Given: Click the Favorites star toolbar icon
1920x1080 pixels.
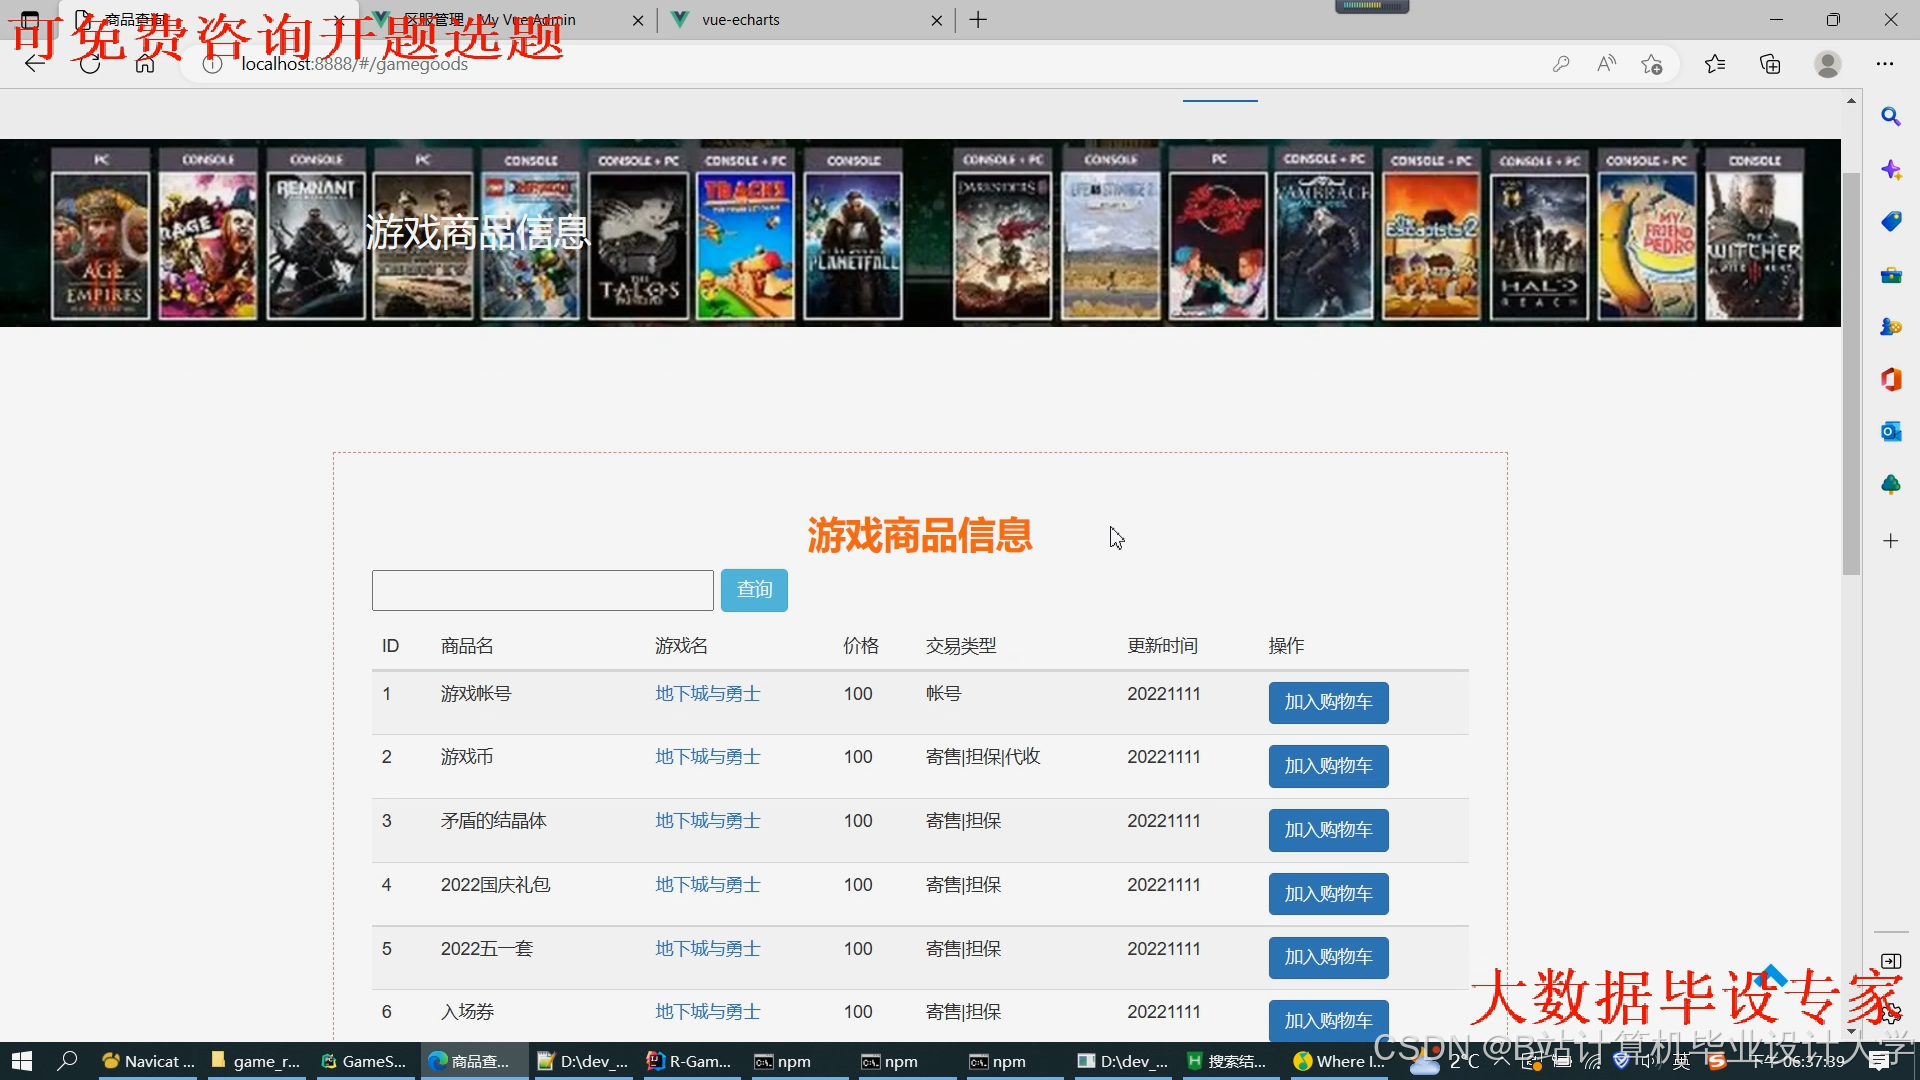Looking at the screenshot, I should 1714,64.
